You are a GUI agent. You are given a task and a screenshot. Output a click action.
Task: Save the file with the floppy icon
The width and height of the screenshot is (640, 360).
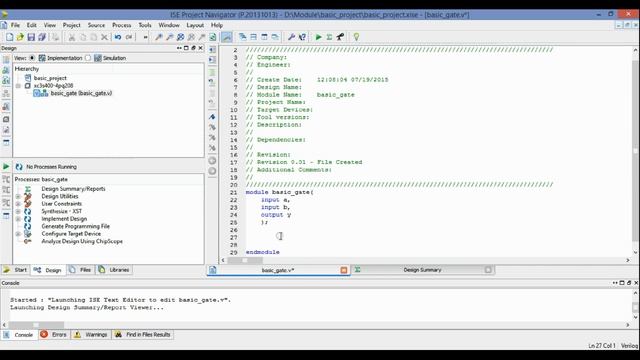click(31, 37)
